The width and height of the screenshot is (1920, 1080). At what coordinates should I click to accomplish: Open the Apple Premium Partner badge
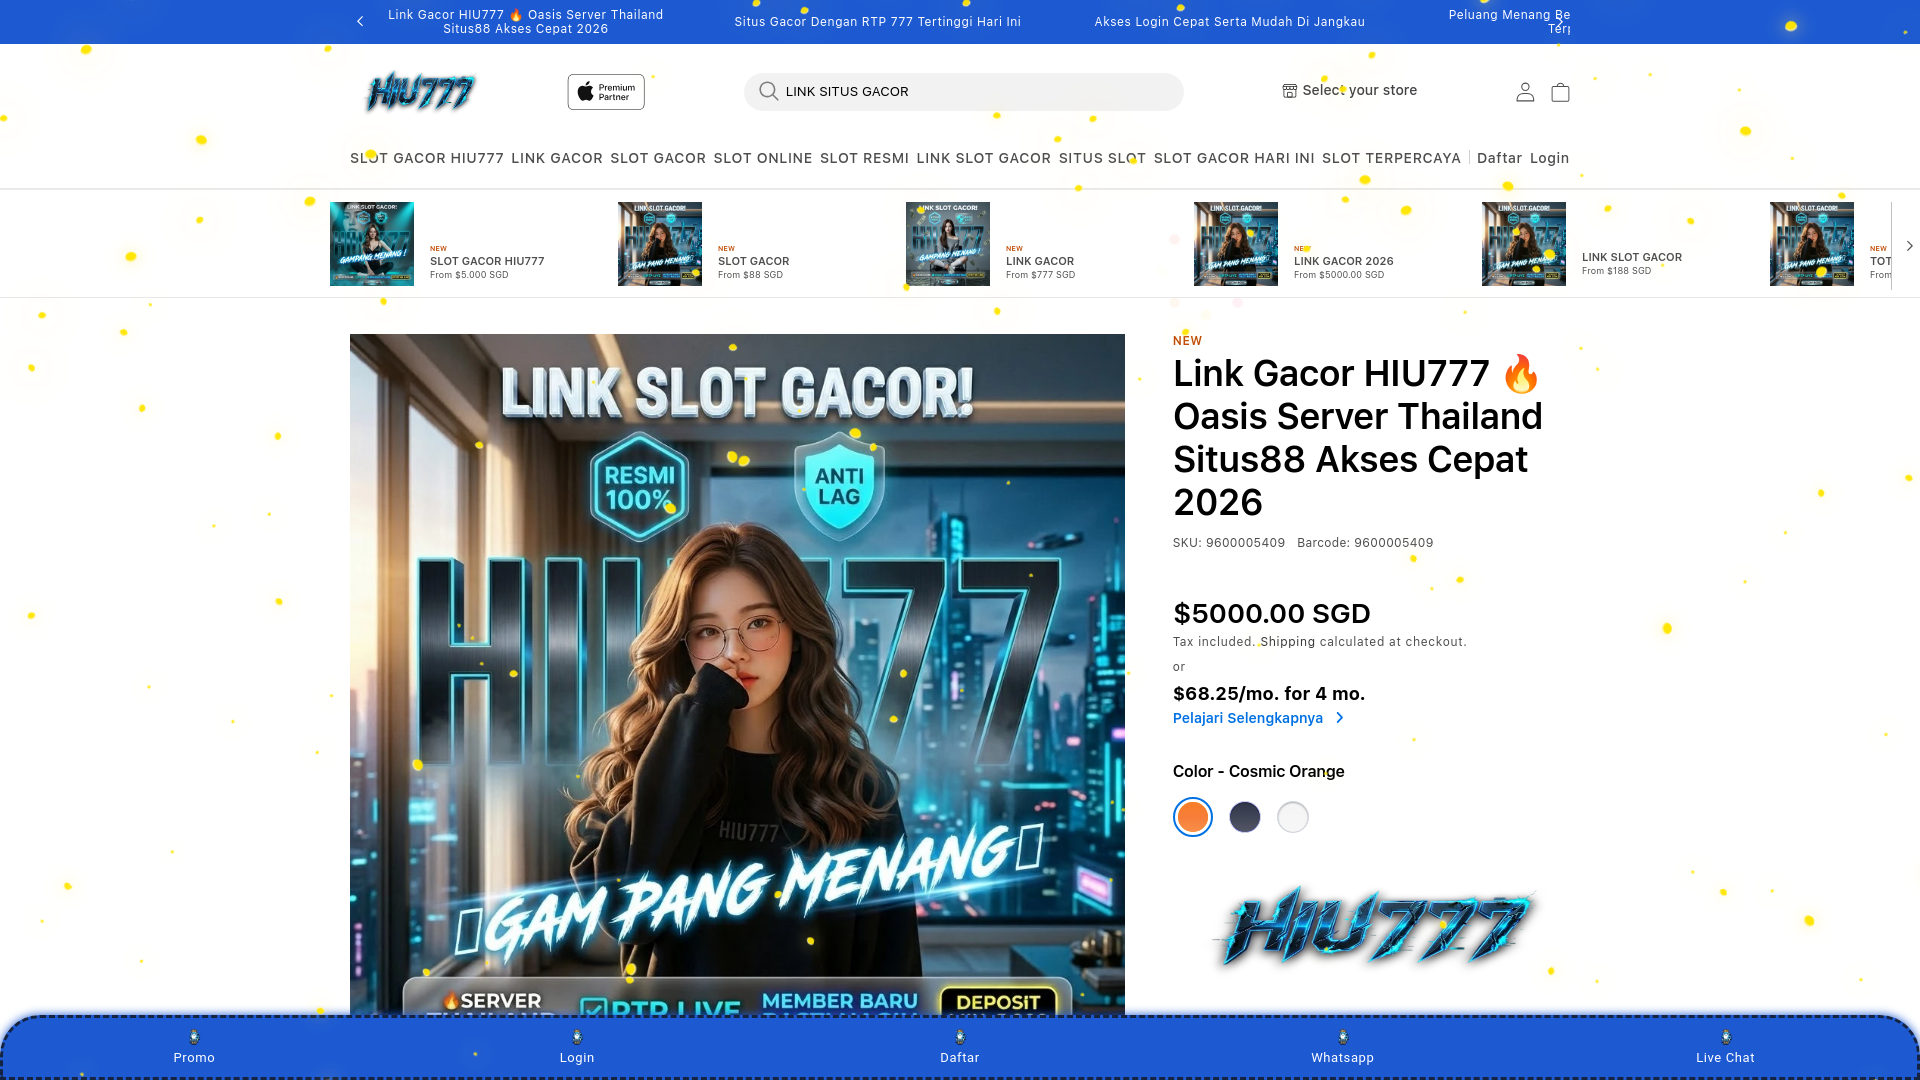tap(606, 92)
